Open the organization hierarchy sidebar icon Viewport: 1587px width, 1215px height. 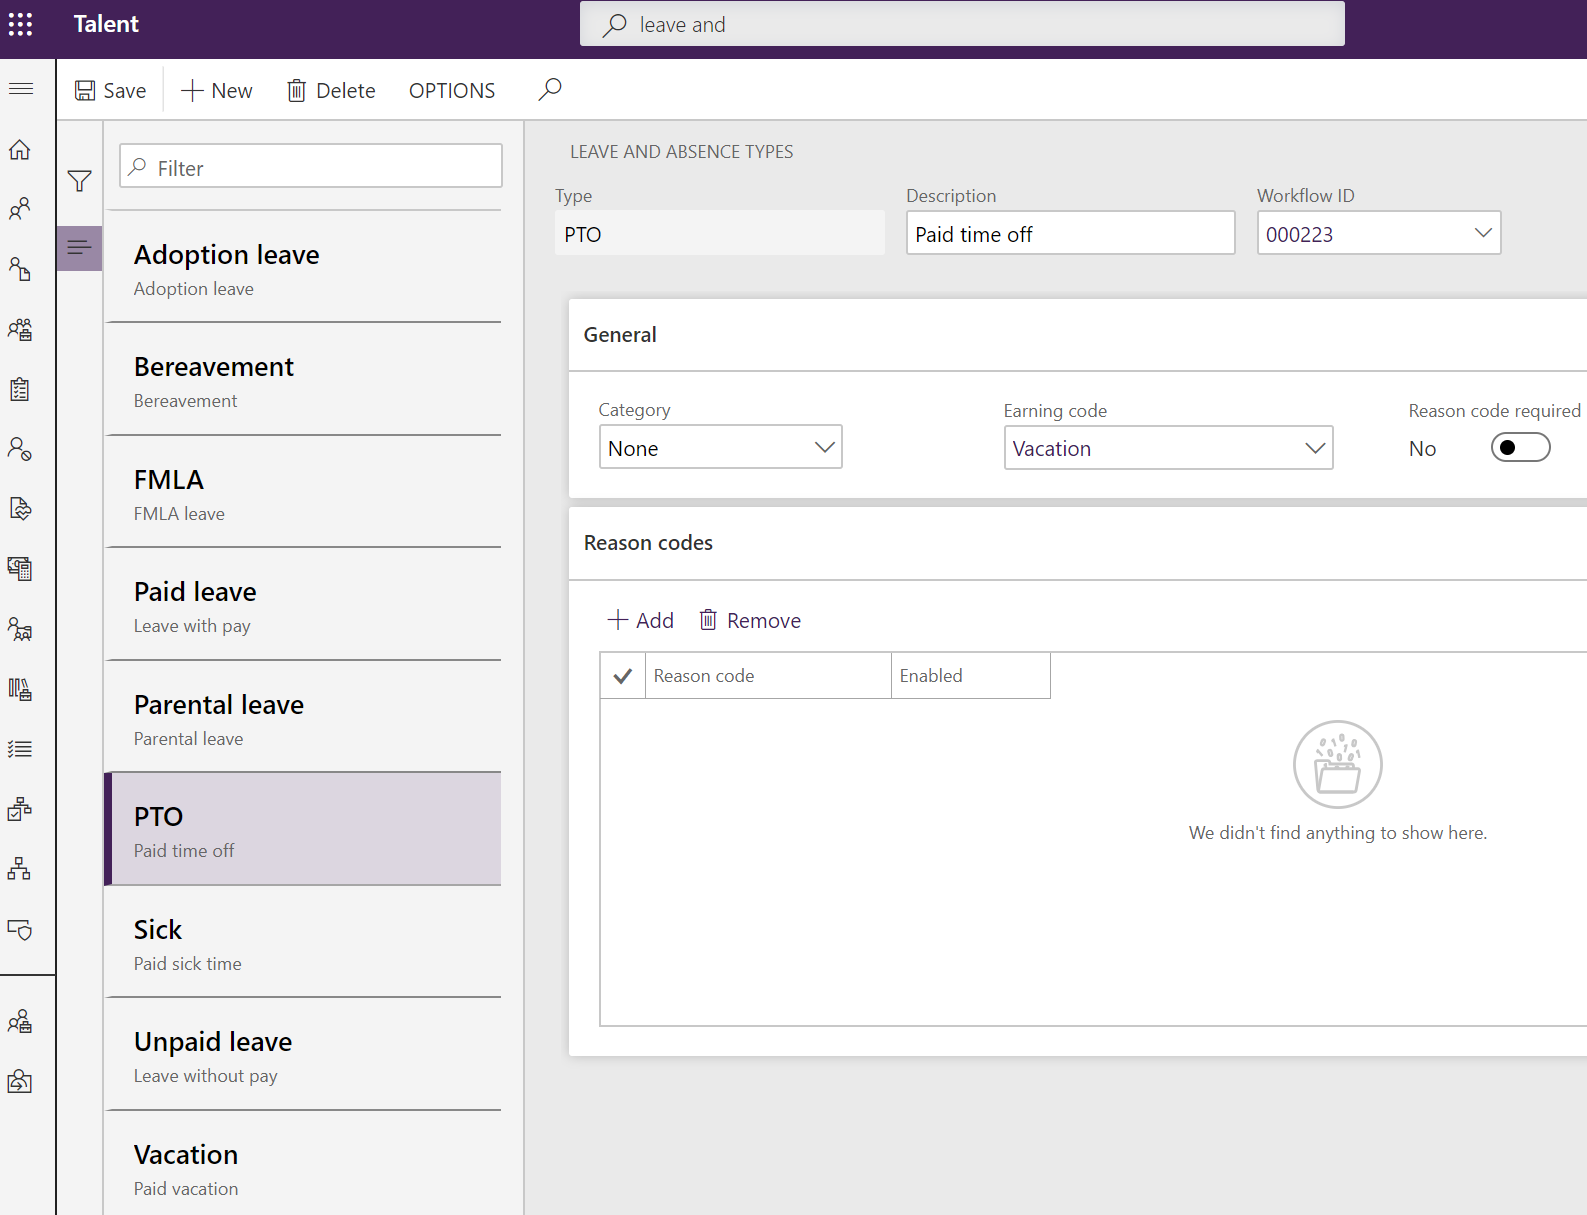(x=20, y=869)
